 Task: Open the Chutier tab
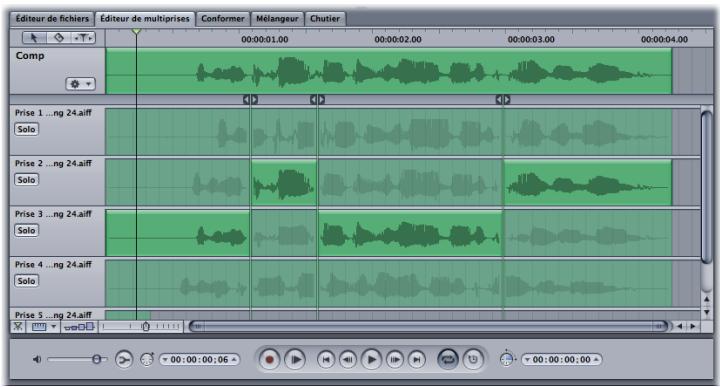click(325, 19)
